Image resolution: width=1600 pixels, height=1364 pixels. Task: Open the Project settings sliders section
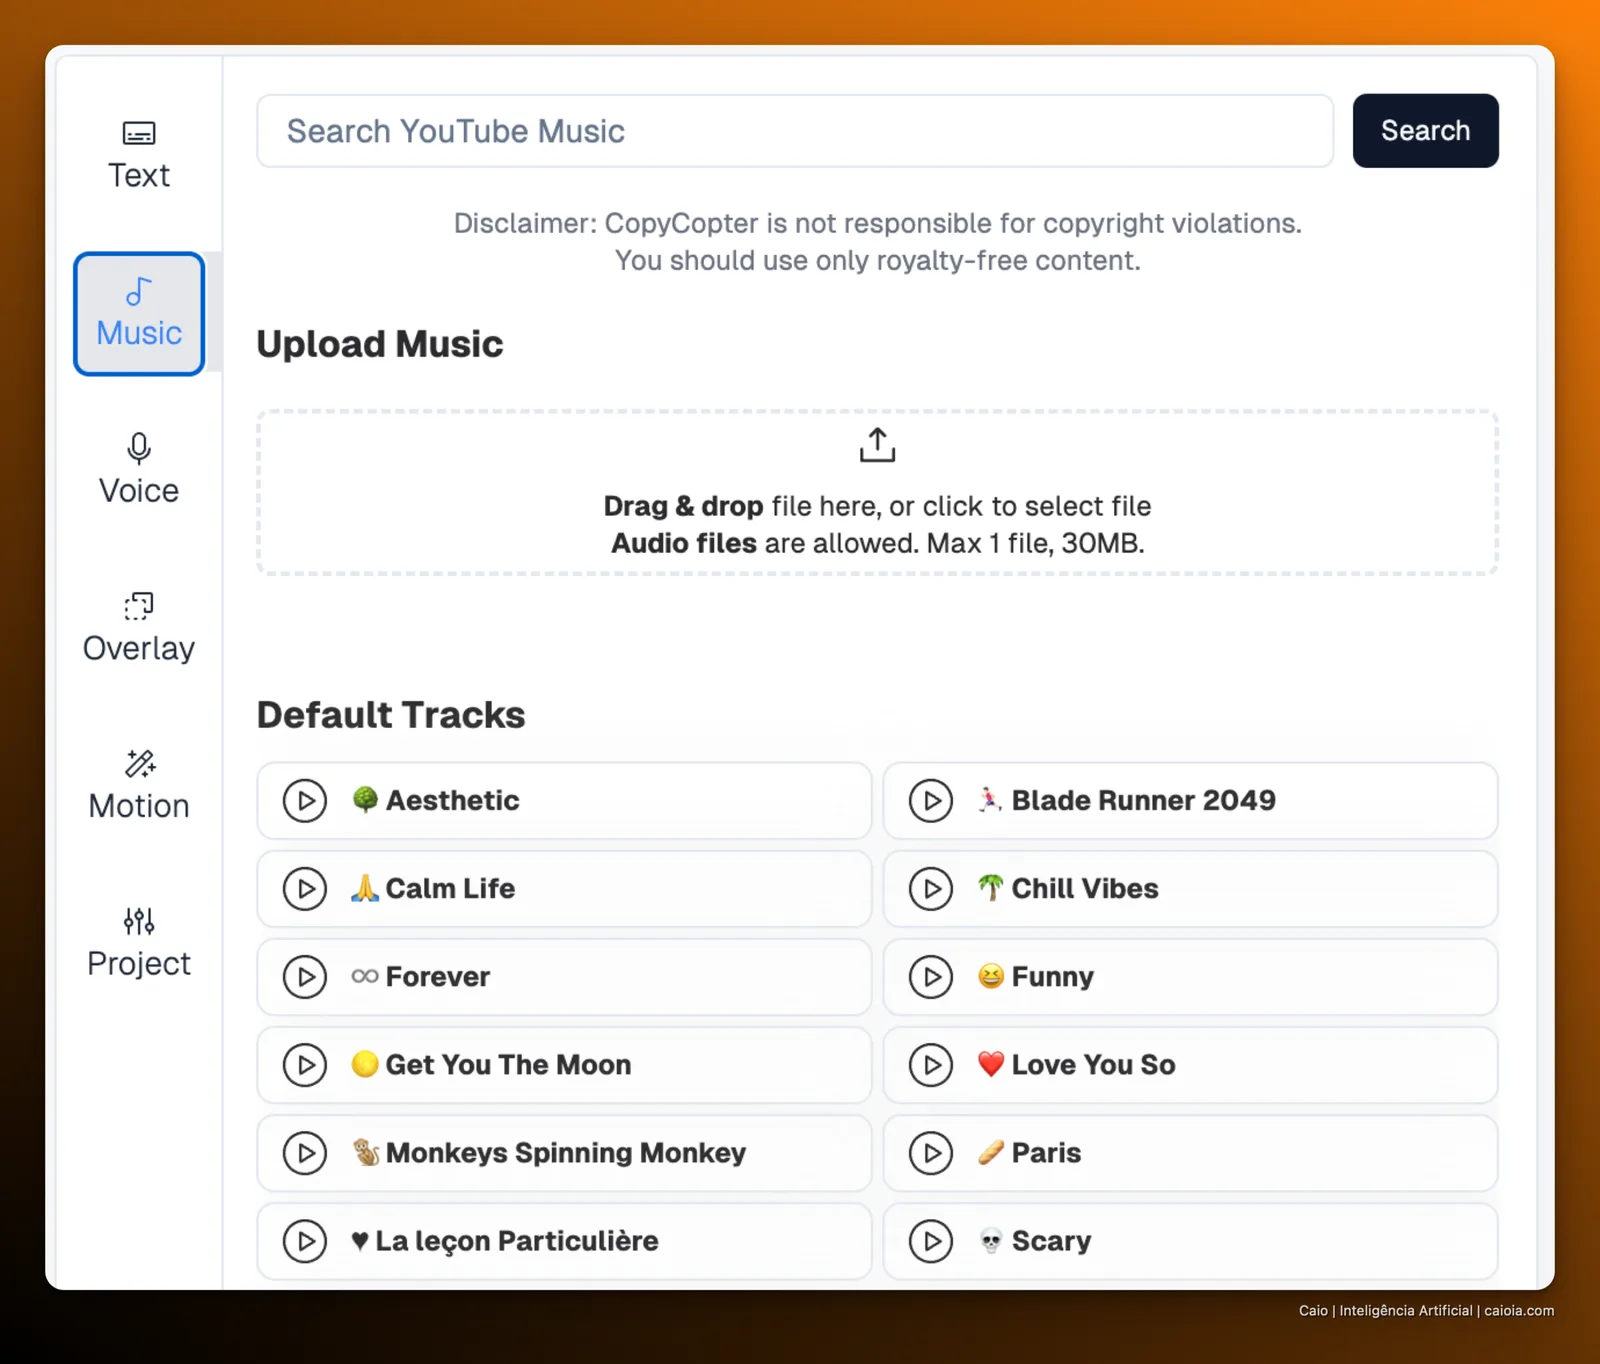pyautogui.click(x=139, y=943)
